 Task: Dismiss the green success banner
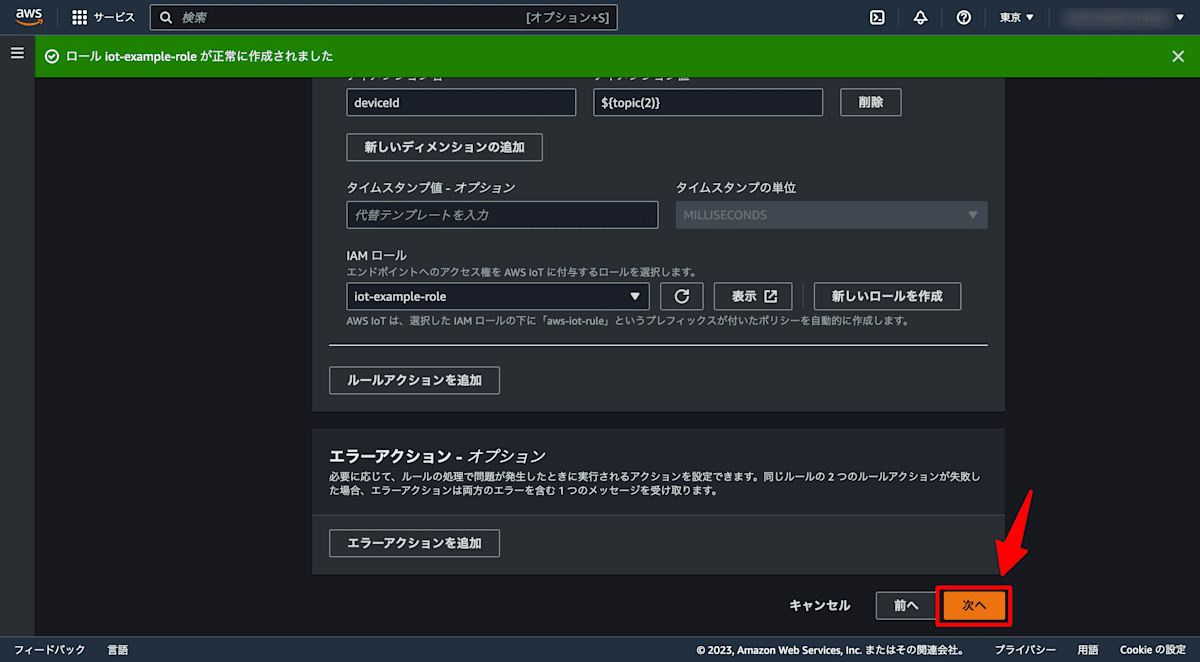pos(1178,56)
